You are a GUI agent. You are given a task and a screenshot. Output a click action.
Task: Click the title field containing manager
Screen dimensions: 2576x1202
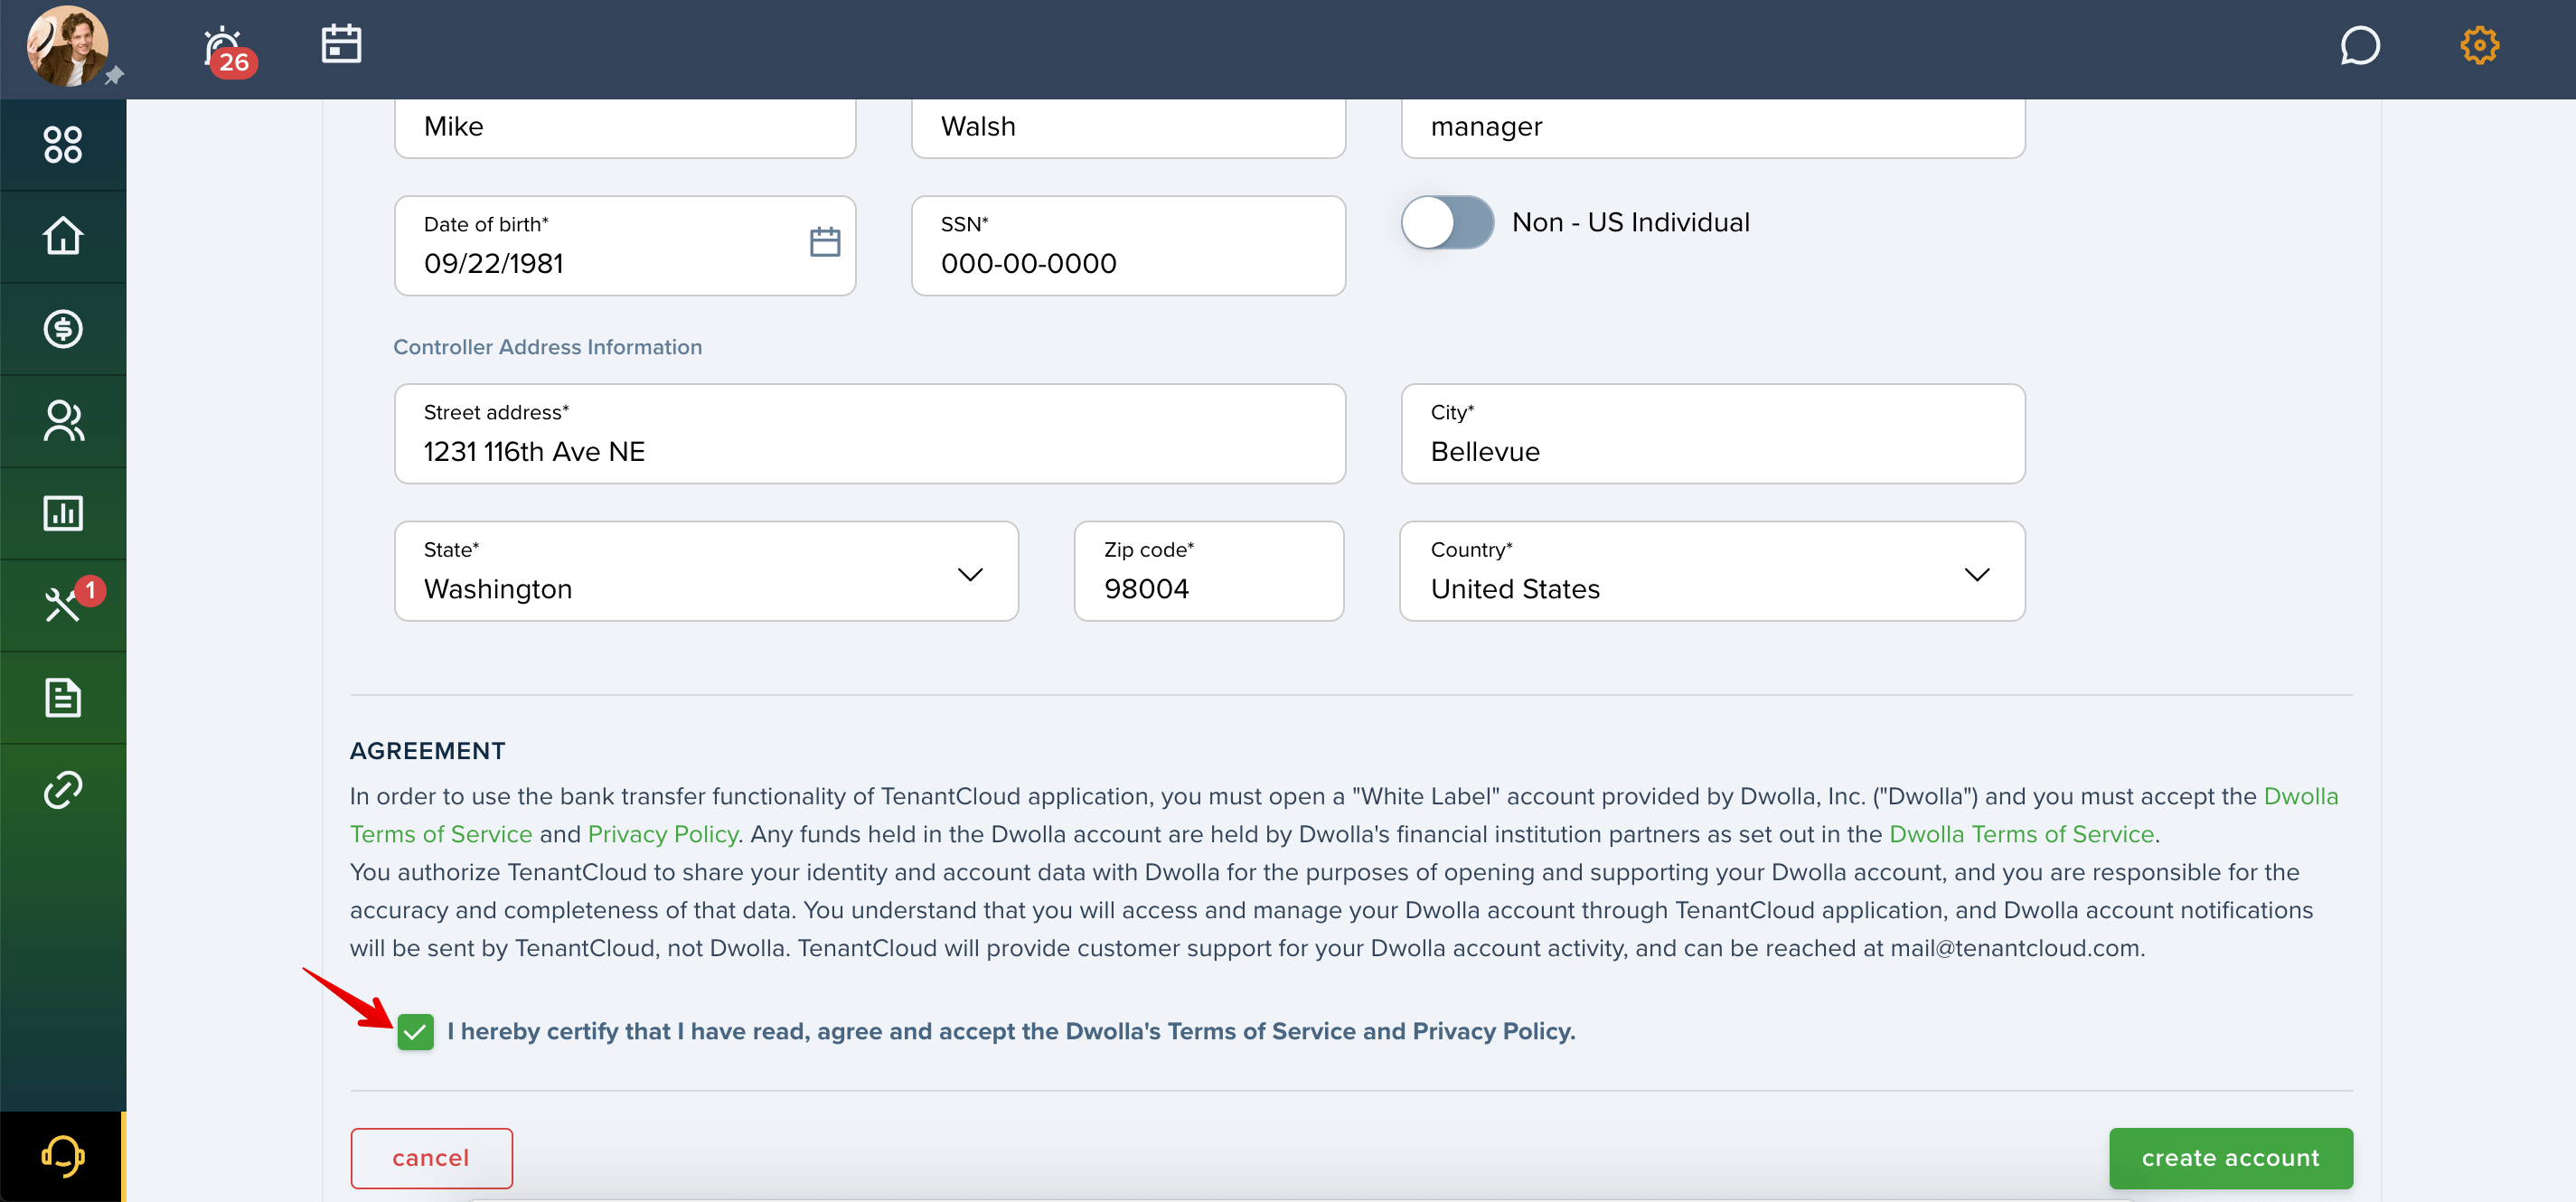[1712, 127]
